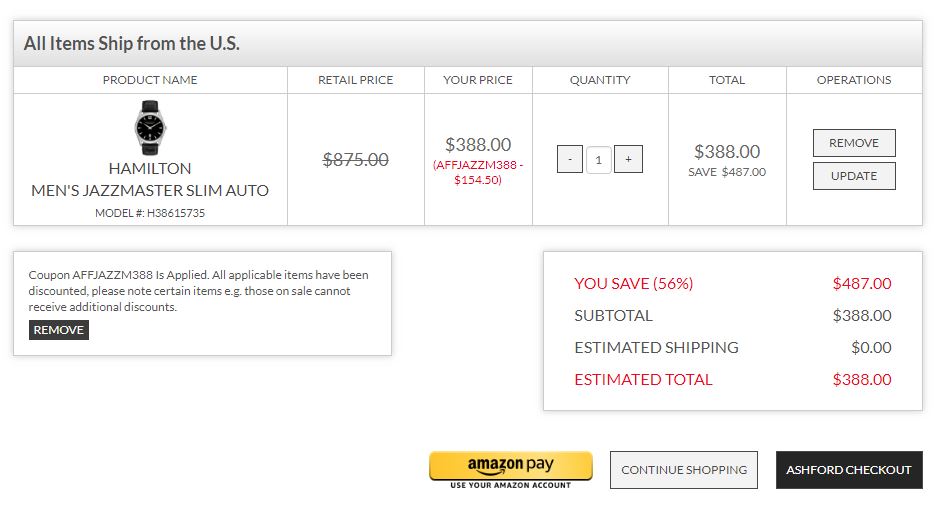Click the Quantity column header
Viewport: 948px width, 519px height.
[600, 80]
